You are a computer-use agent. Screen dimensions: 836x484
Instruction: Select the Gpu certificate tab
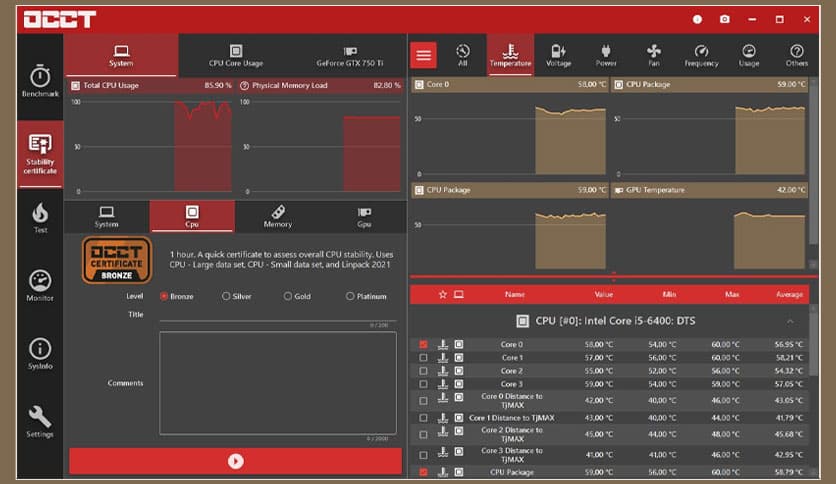pyautogui.click(x=364, y=217)
